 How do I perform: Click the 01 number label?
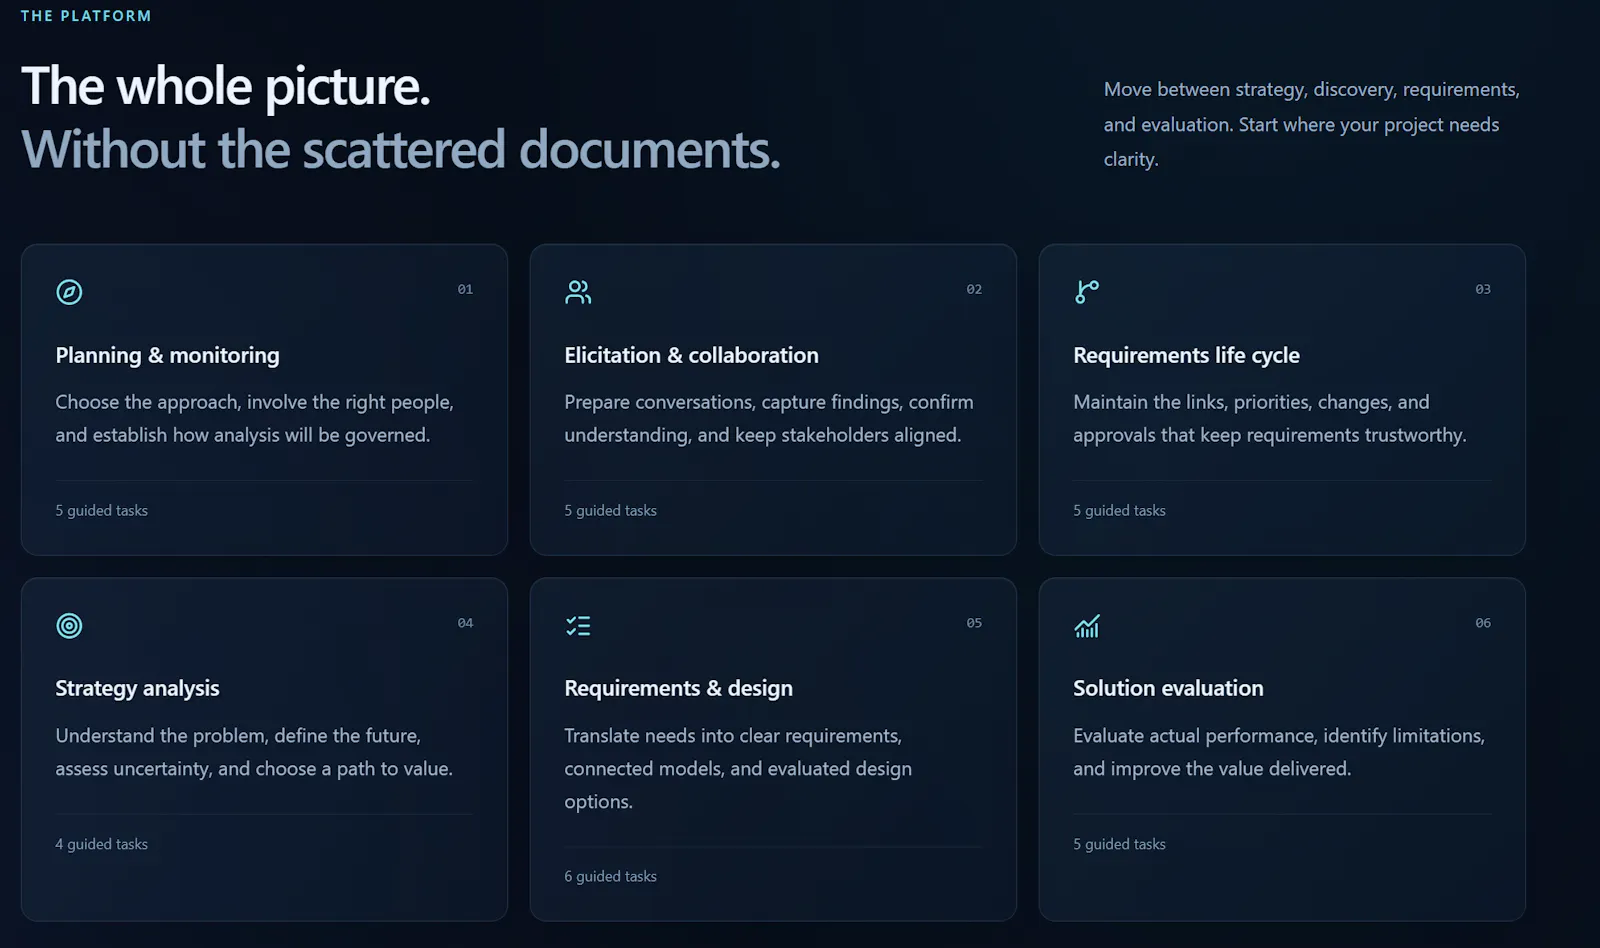[x=465, y=289]
